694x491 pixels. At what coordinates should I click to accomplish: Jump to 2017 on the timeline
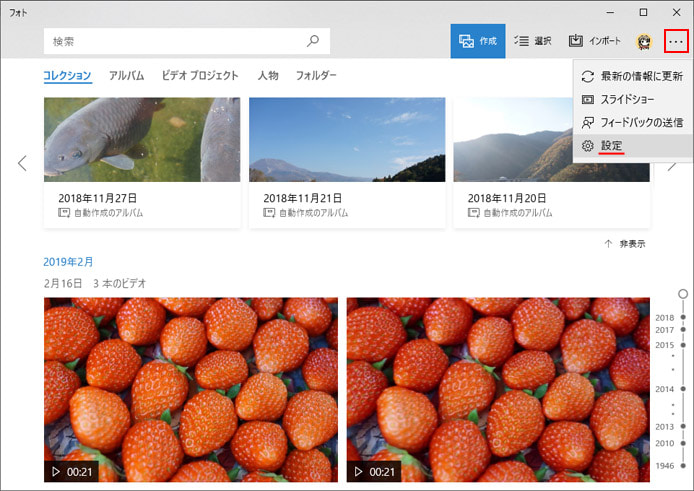pyautogui.click(x=670, y=330)
